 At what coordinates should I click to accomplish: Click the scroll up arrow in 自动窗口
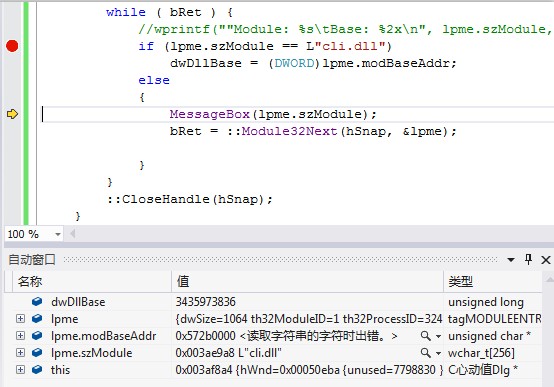[549, 279]
